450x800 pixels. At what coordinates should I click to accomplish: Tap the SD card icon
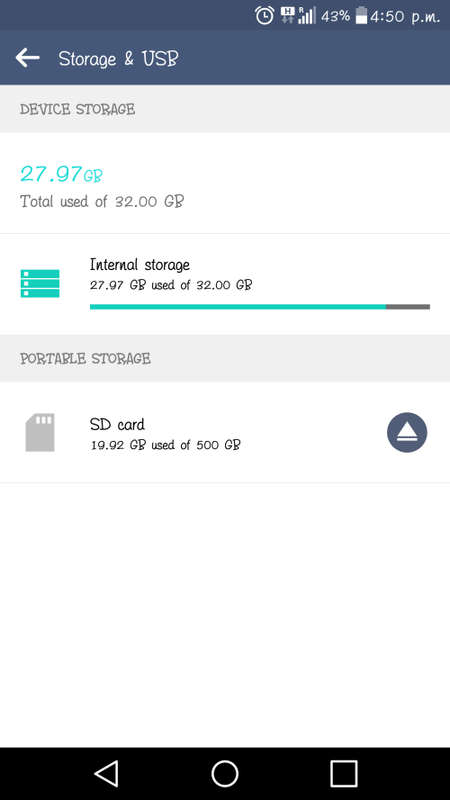pyautogui.click(x=40, y=433)
